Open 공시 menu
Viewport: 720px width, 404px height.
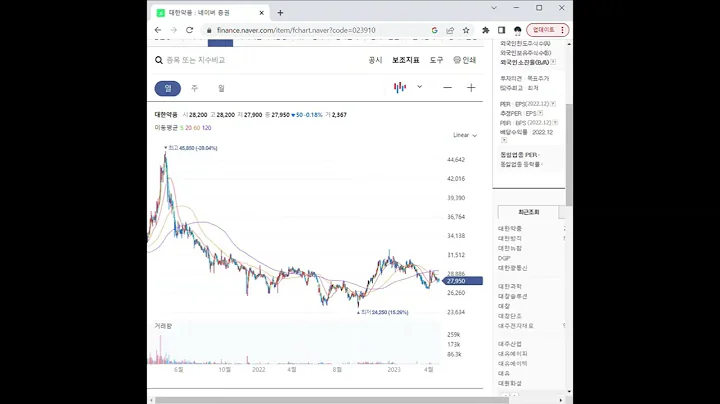(x=375, y=60)
